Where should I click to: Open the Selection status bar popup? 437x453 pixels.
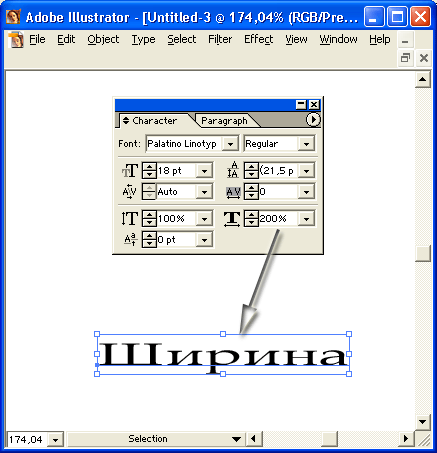236,439
